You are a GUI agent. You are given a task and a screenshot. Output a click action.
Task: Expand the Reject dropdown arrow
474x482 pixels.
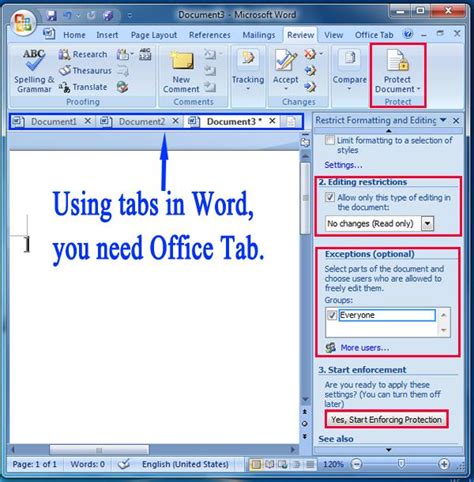(x=321, y=53)
